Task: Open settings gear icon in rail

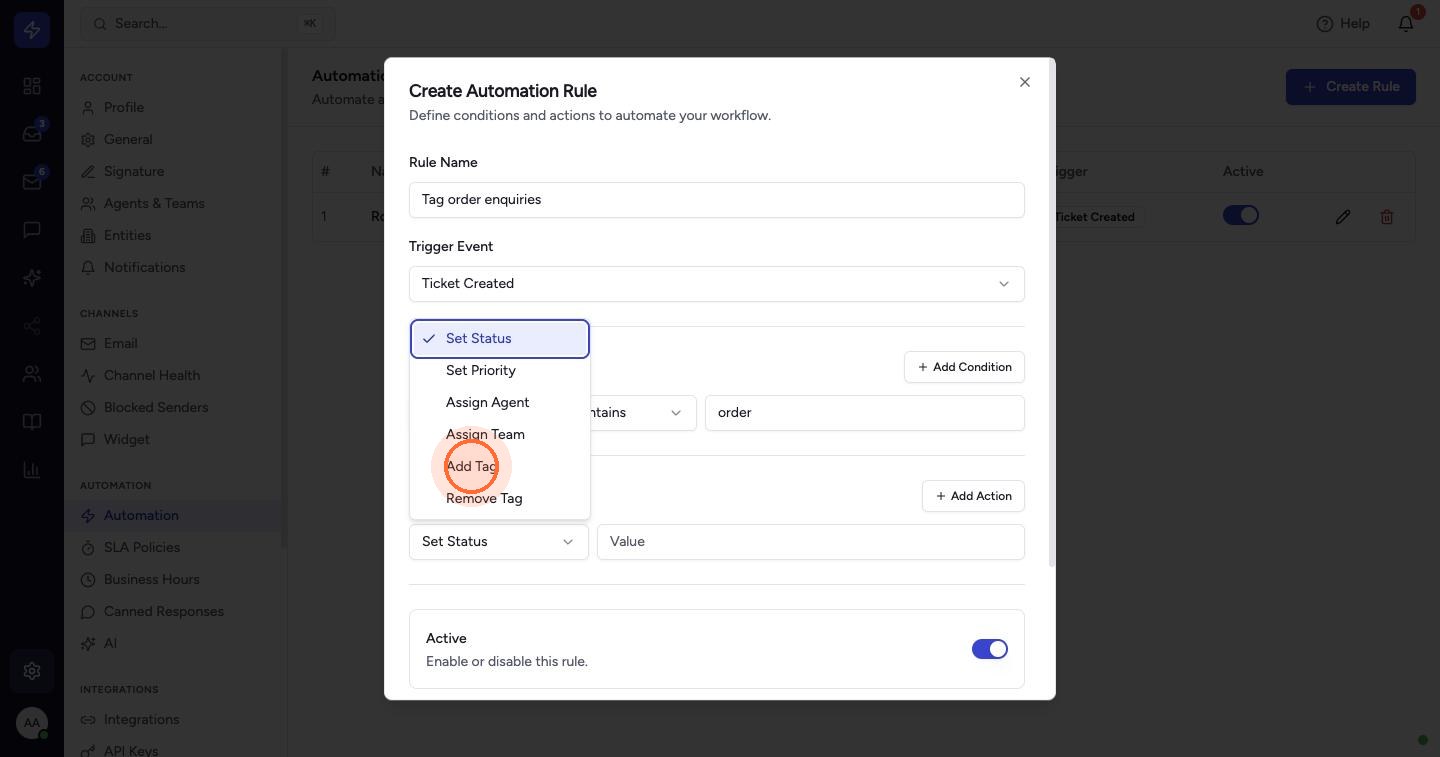Action: 32,671
